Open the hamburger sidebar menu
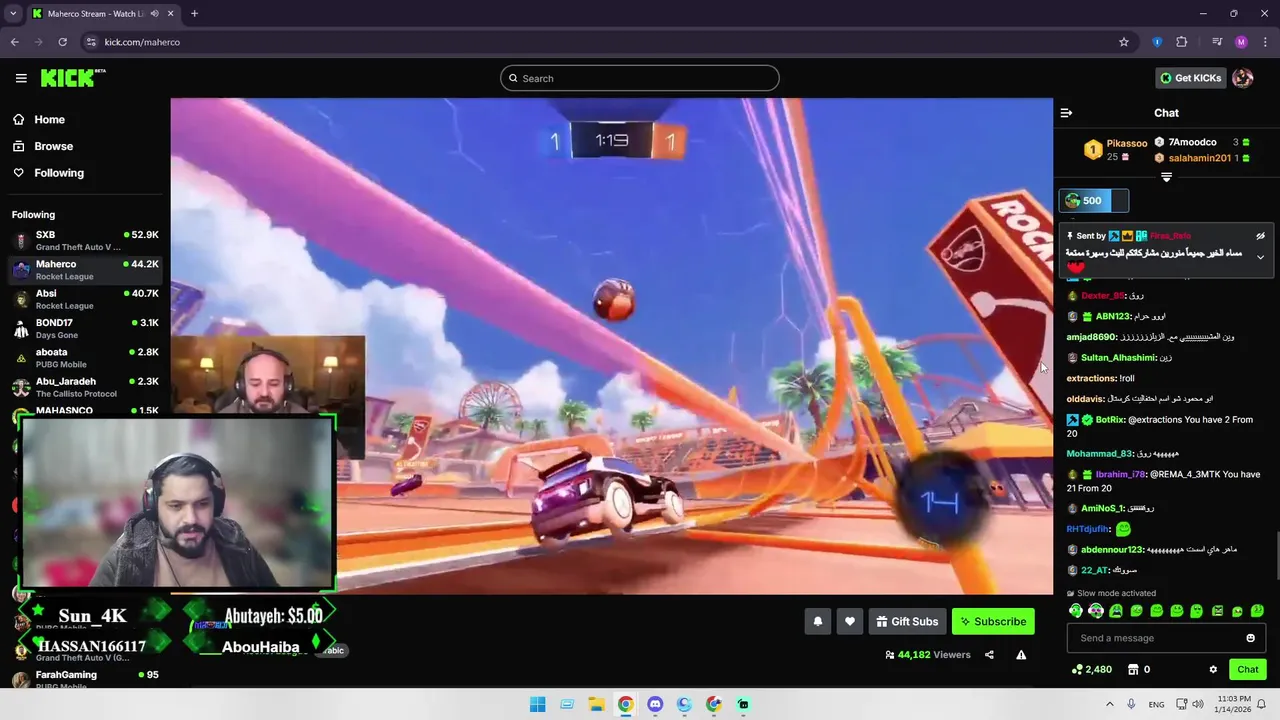 (21, 78)
